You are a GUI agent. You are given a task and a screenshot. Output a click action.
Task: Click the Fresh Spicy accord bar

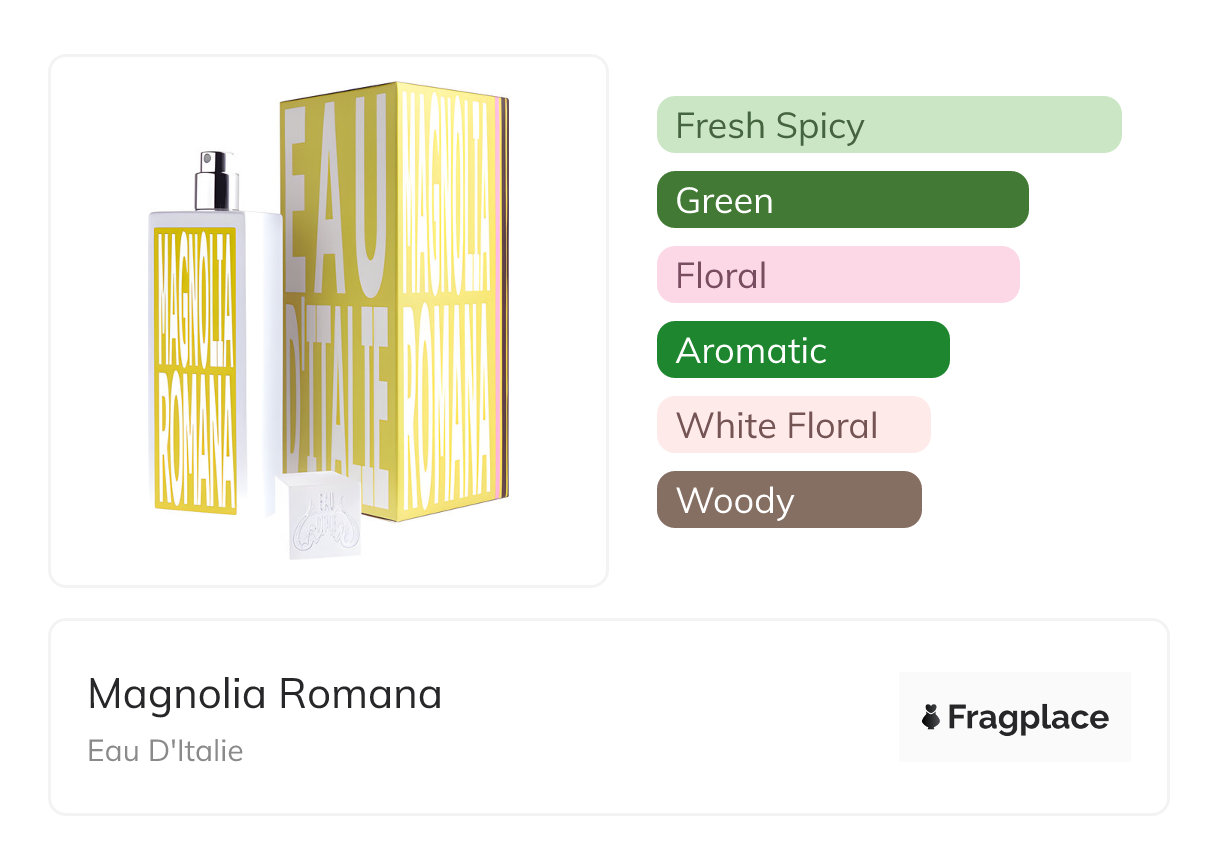point(888,125)
